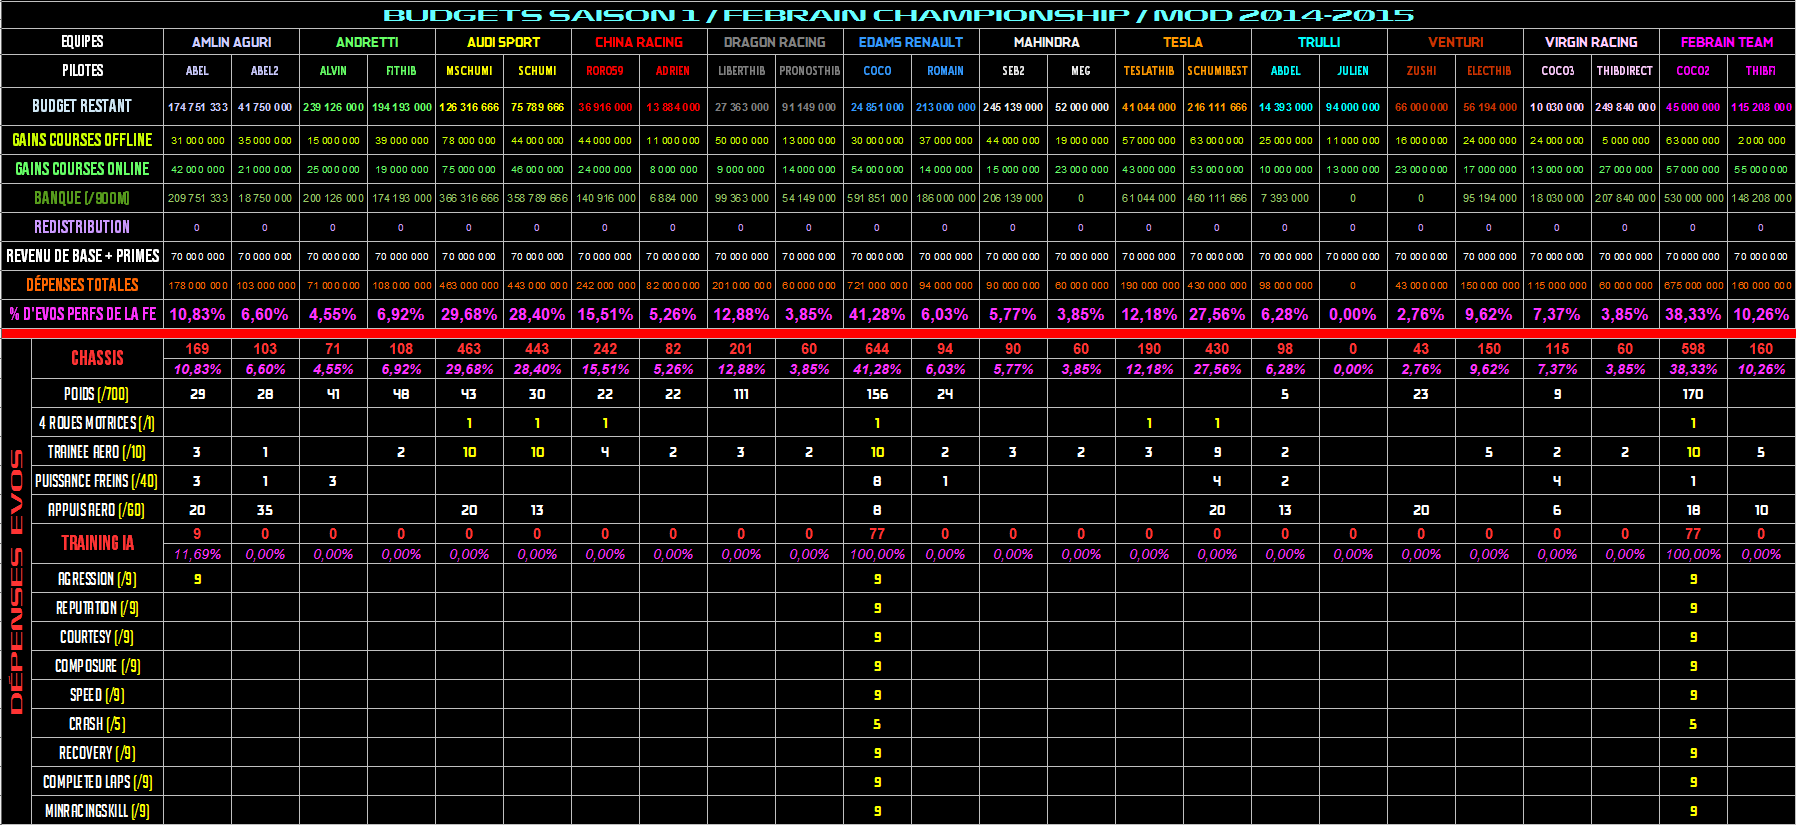Select the VENTURI team header cell
Viewport: 1796px width, 825px height.
click(1455, 42)
